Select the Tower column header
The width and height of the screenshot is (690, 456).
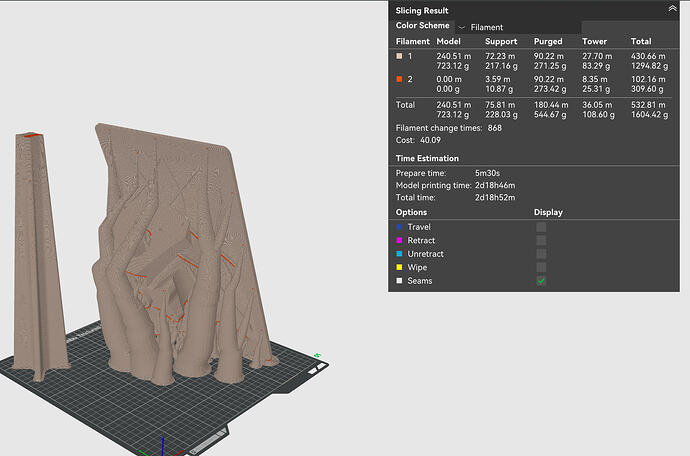(595, 41)
